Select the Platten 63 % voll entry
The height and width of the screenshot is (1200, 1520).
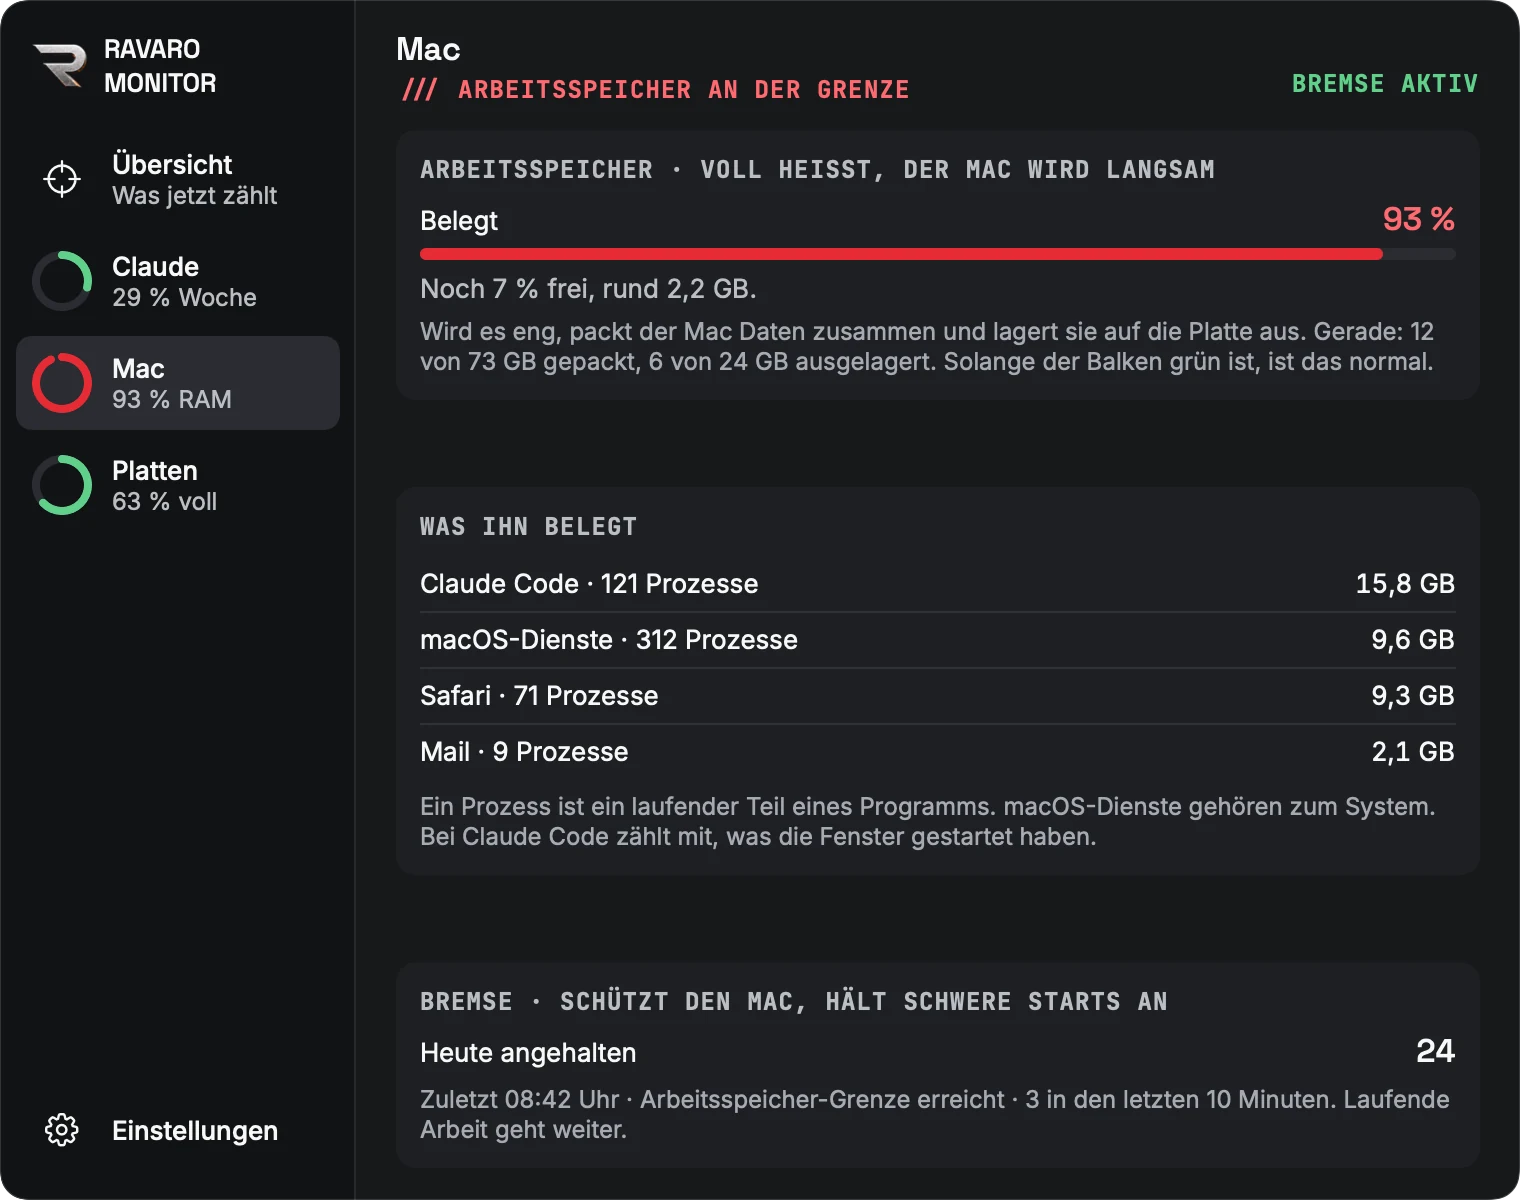click(x=178, y=485)
